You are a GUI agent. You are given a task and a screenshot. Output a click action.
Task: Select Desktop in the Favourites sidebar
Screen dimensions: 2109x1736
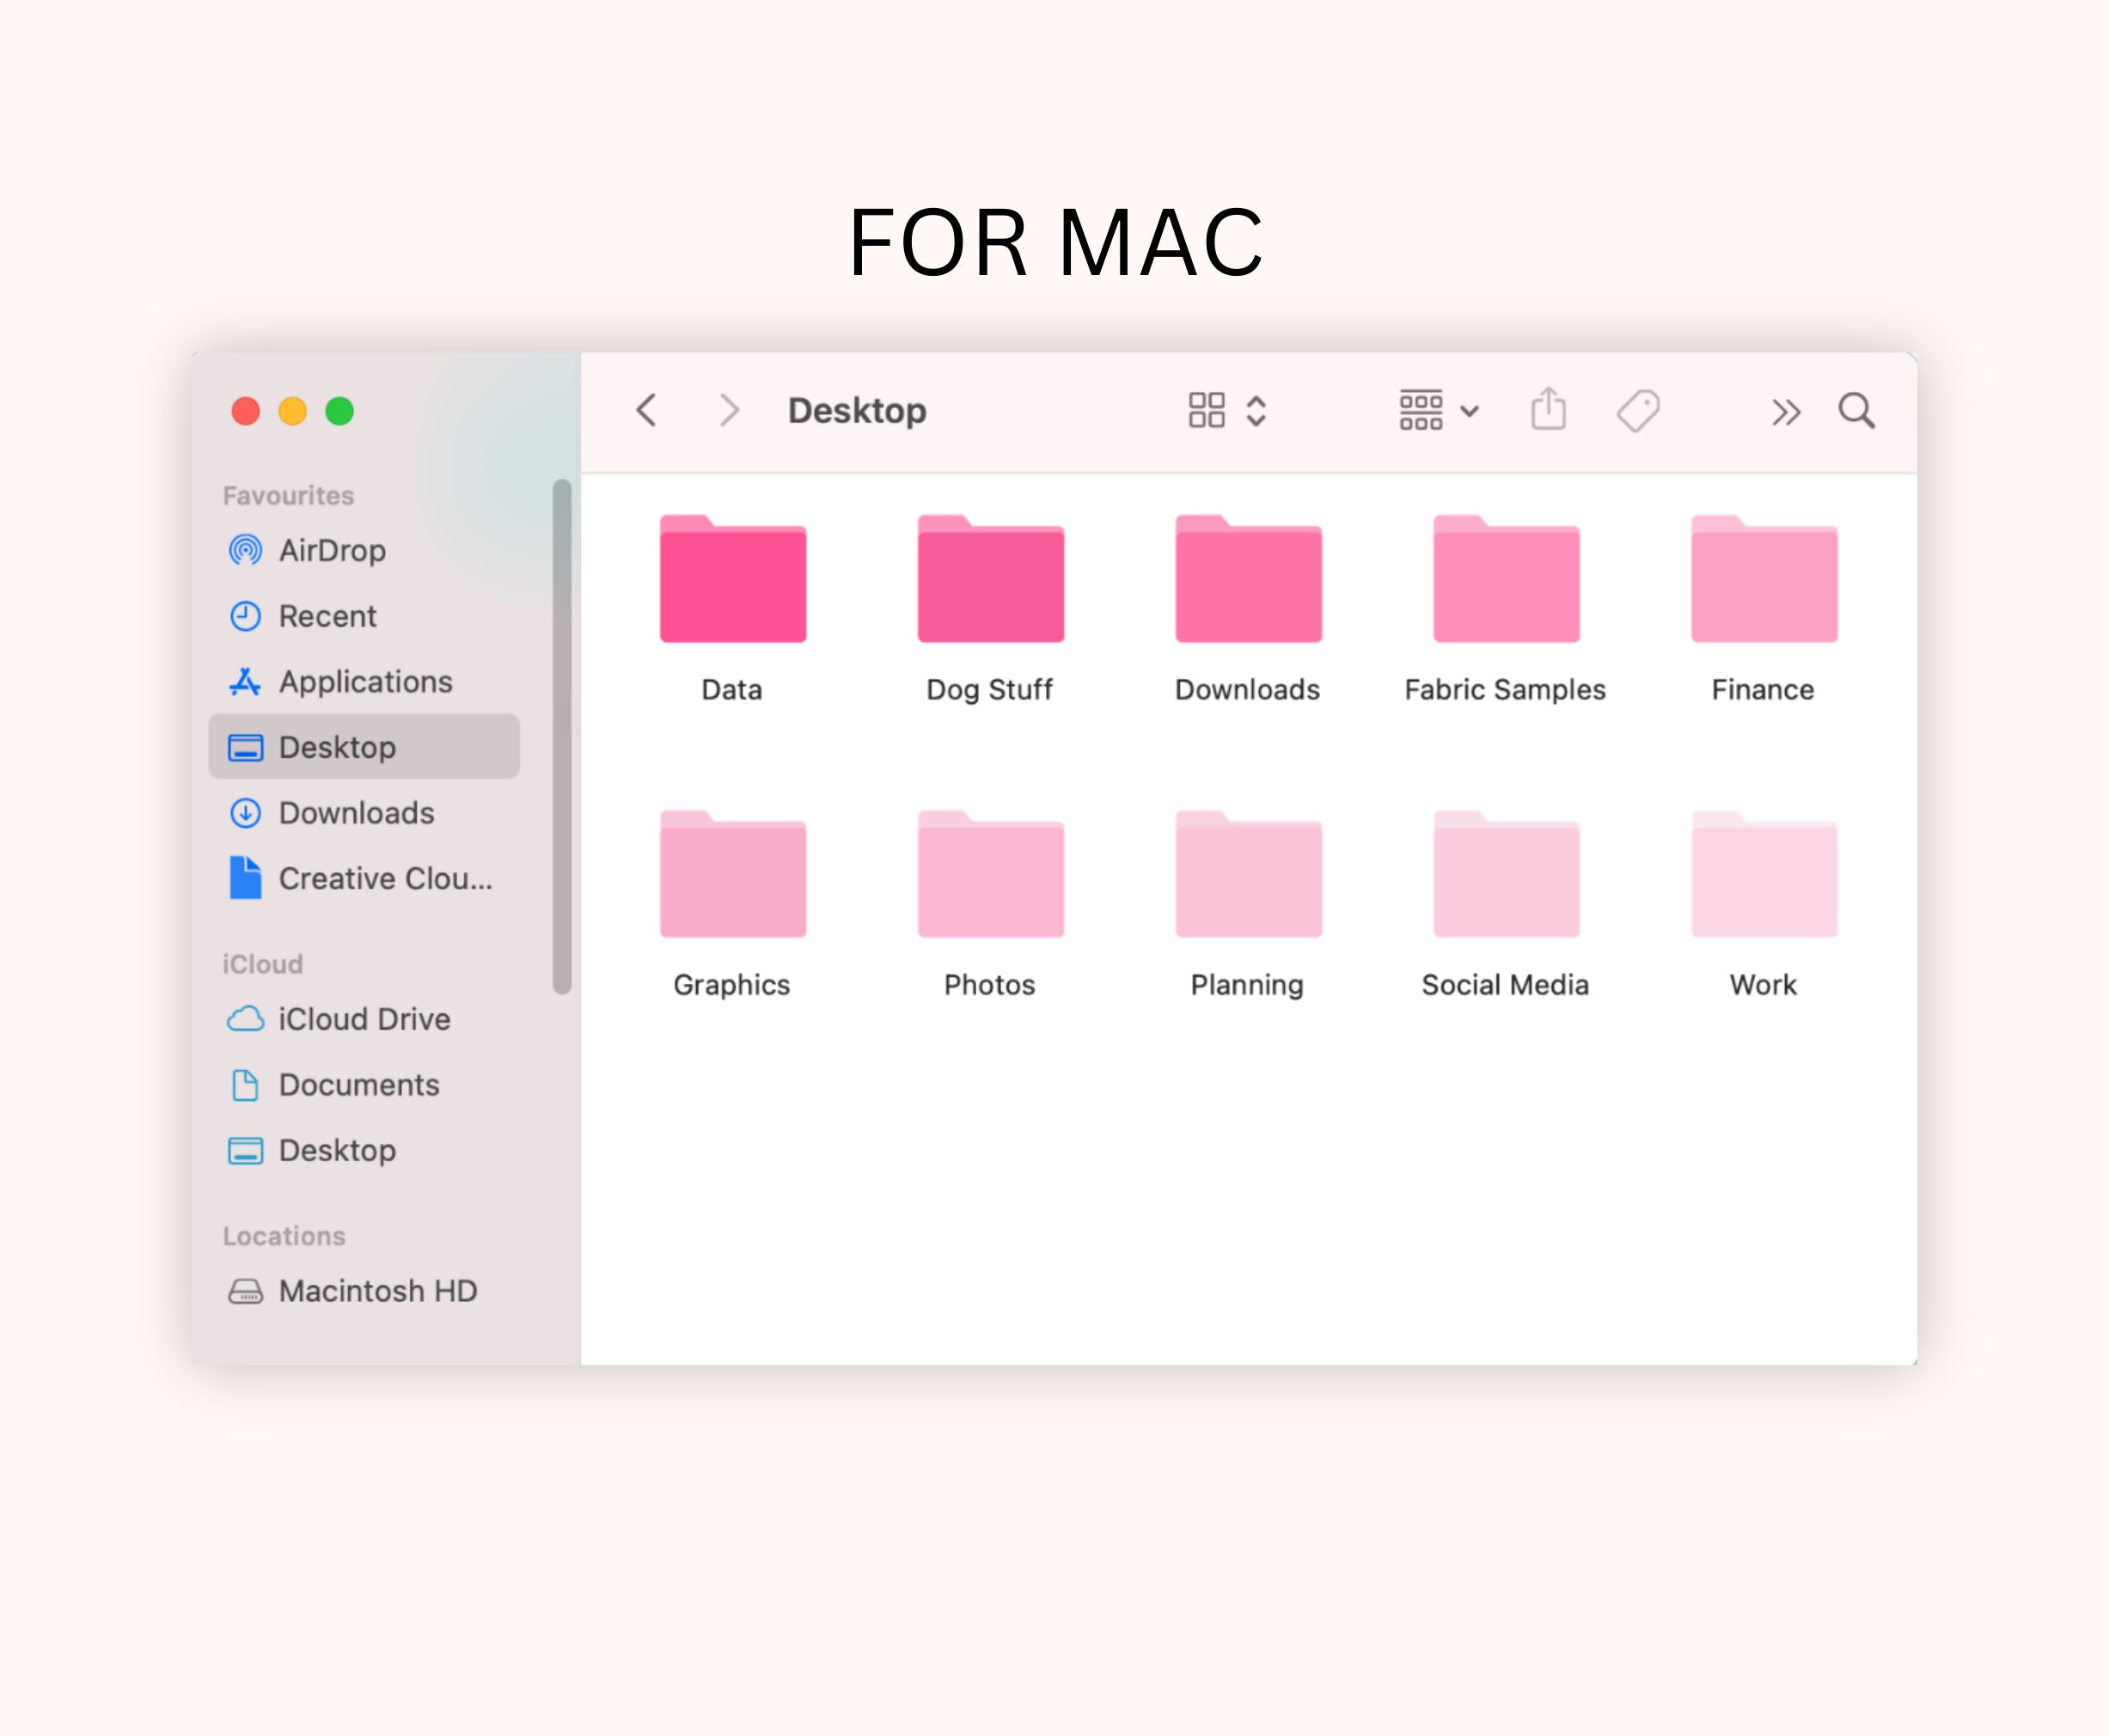coord(338,746)
